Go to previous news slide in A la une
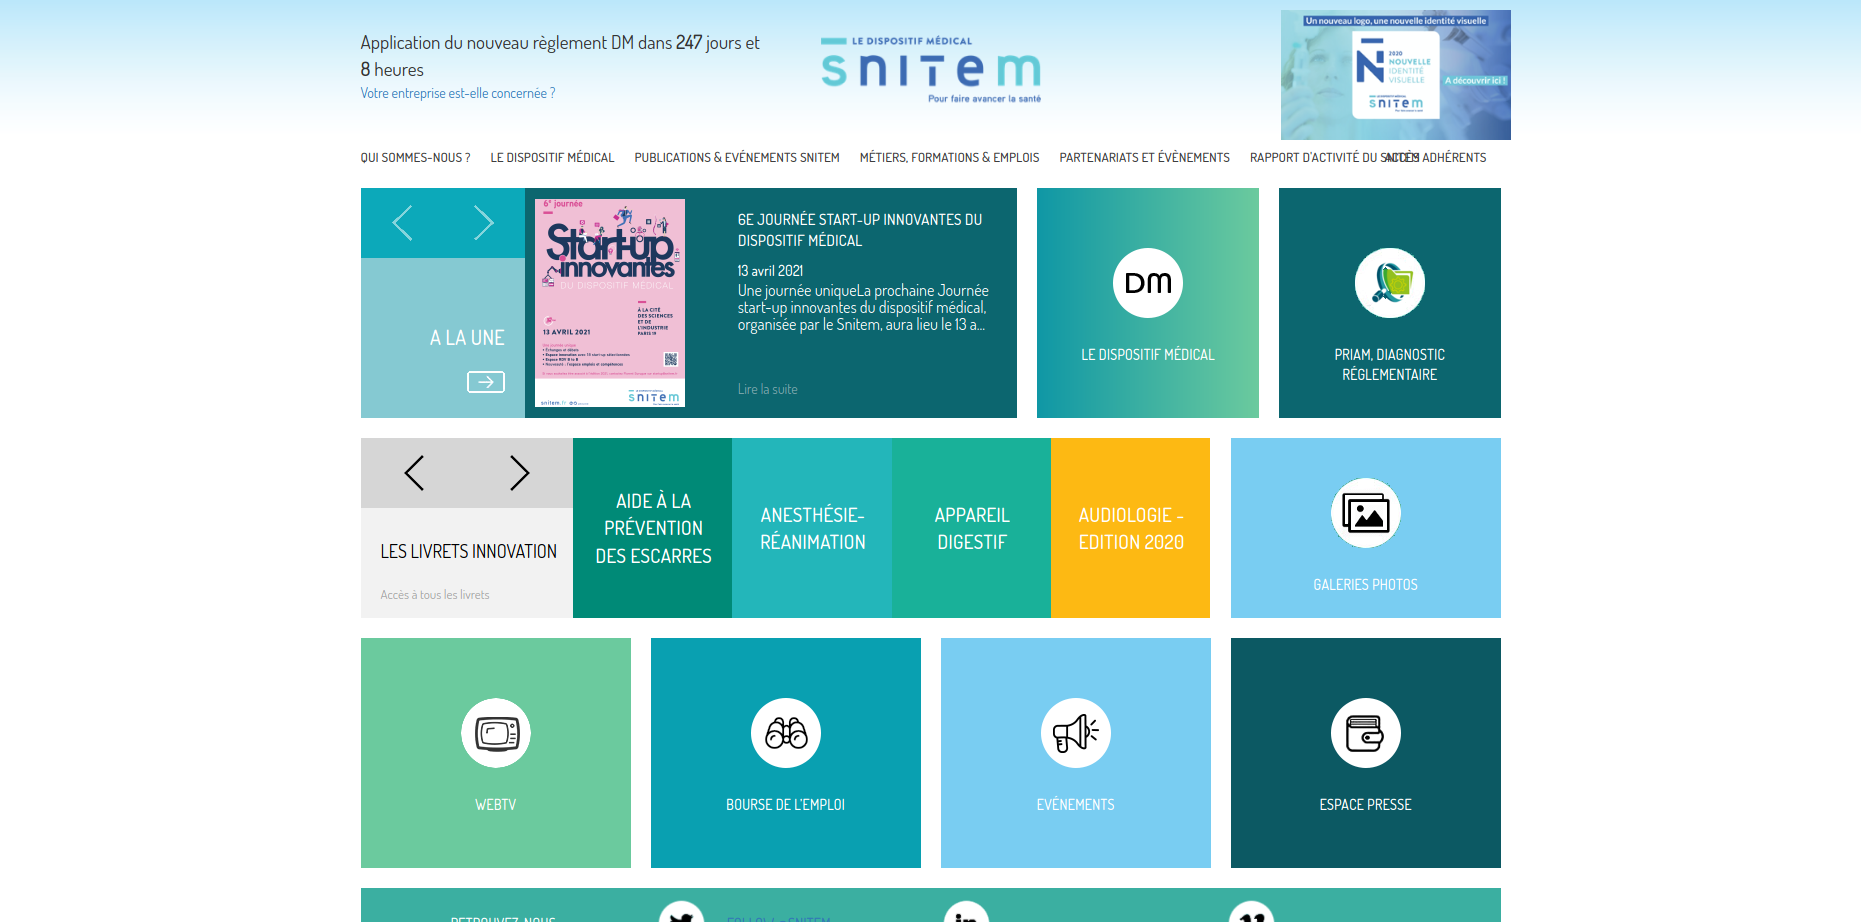The height and width of the screenshot is (922, 1861). click(402, 223)
